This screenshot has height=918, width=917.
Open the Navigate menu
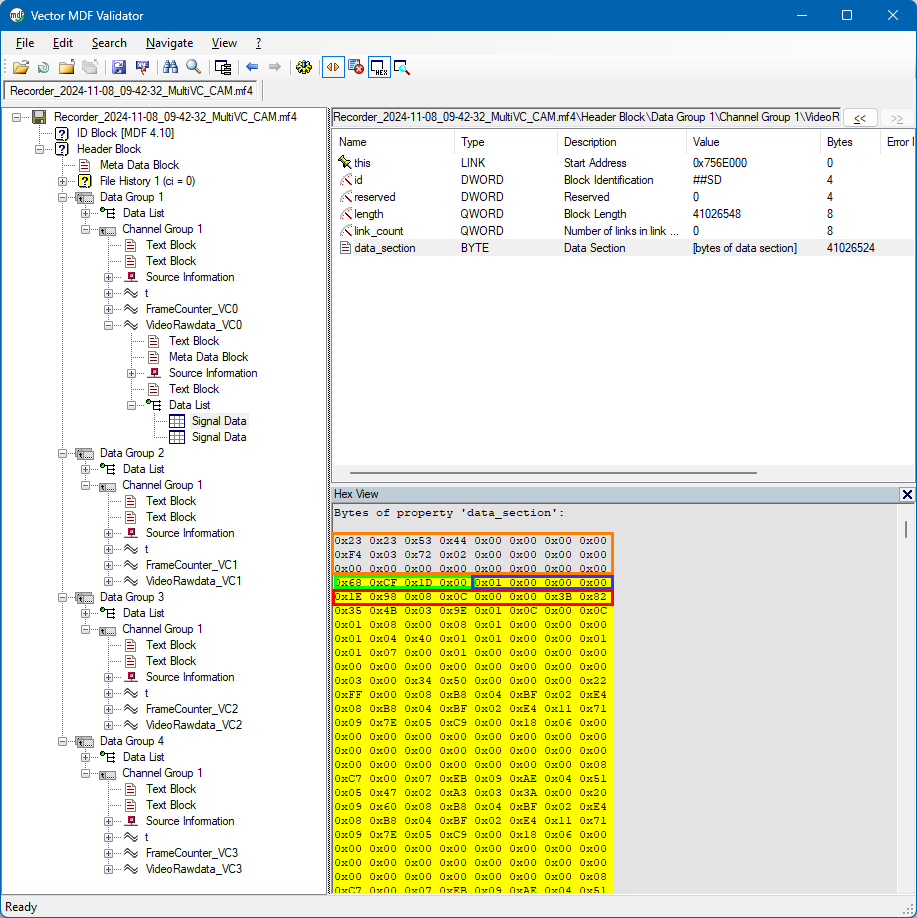click(169, 43)
